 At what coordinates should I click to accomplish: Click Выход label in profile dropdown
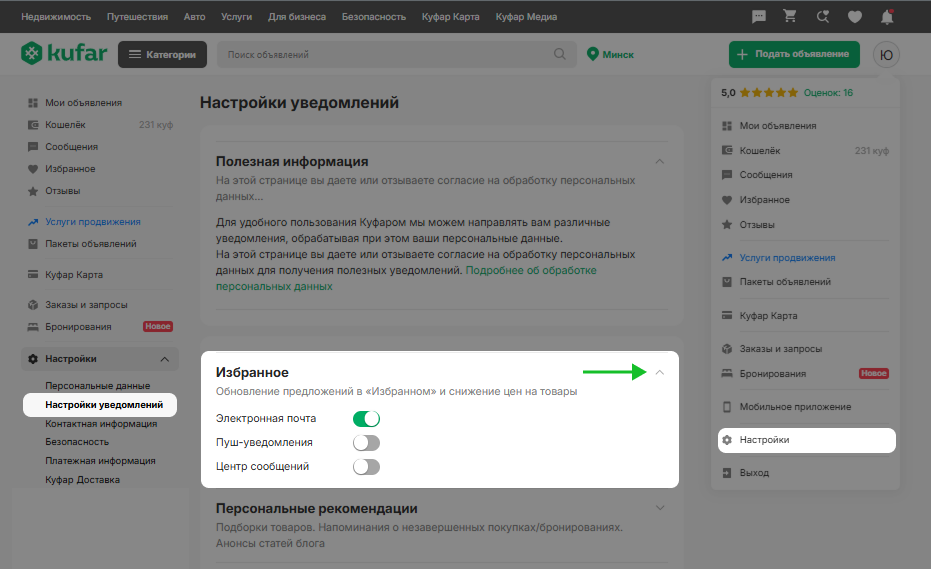click(x=754, y=473)
